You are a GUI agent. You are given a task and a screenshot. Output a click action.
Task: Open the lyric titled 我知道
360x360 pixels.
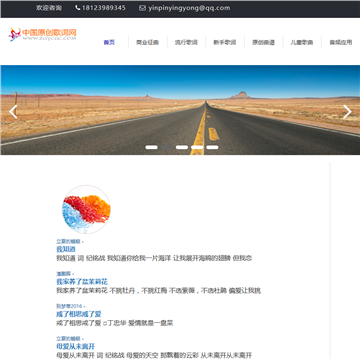point(66,249)
